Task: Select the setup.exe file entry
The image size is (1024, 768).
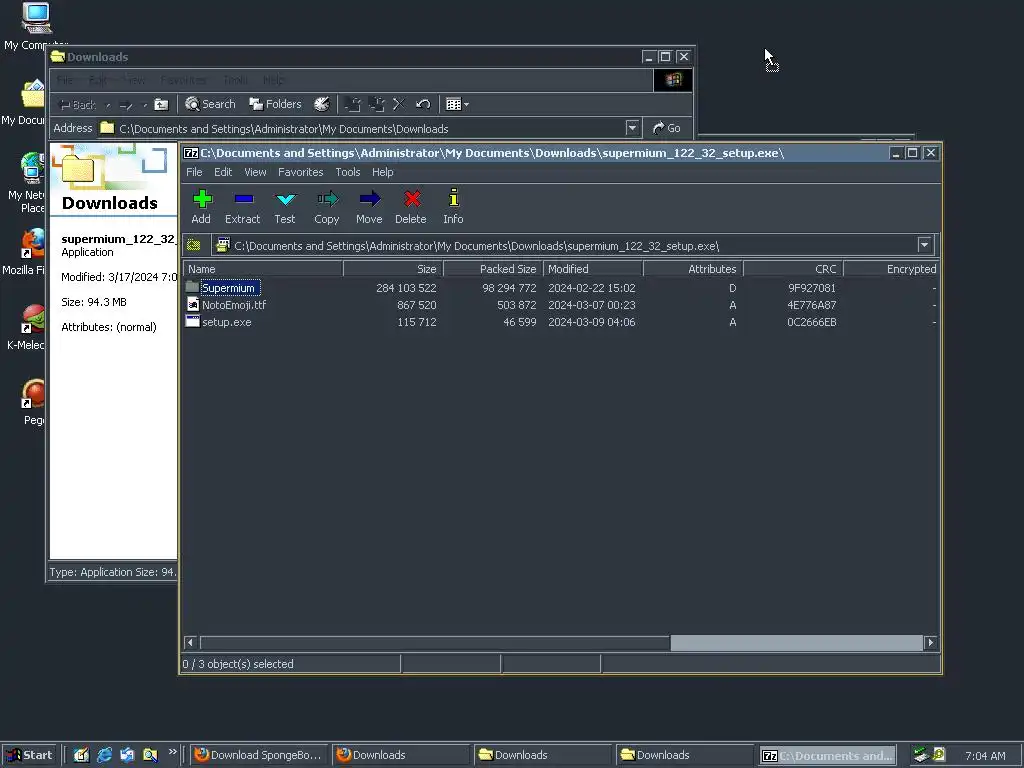Action: pyautogui.click(x=560, y=322)
